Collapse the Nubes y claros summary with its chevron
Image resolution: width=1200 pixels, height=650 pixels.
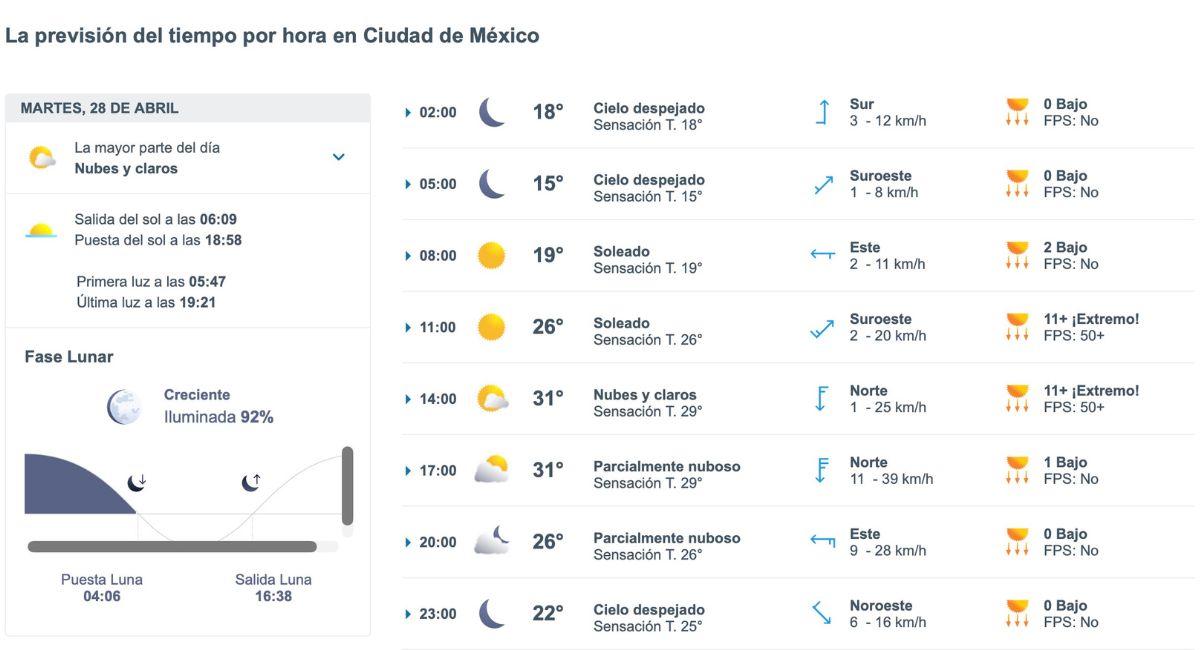(339, 157)
